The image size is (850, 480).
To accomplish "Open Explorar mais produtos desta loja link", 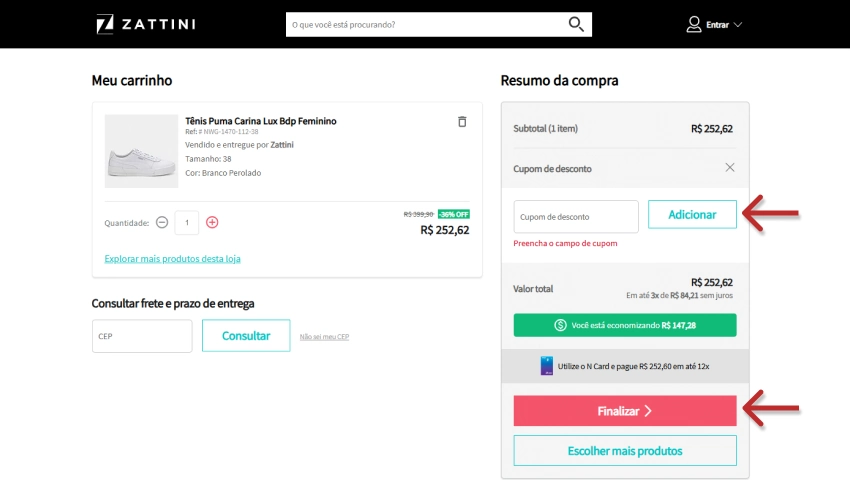I will [172, 259].
